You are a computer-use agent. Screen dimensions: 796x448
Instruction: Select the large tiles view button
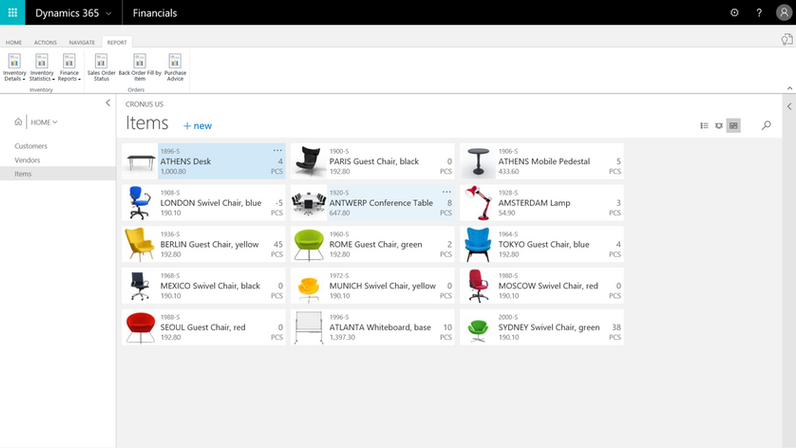733,126
